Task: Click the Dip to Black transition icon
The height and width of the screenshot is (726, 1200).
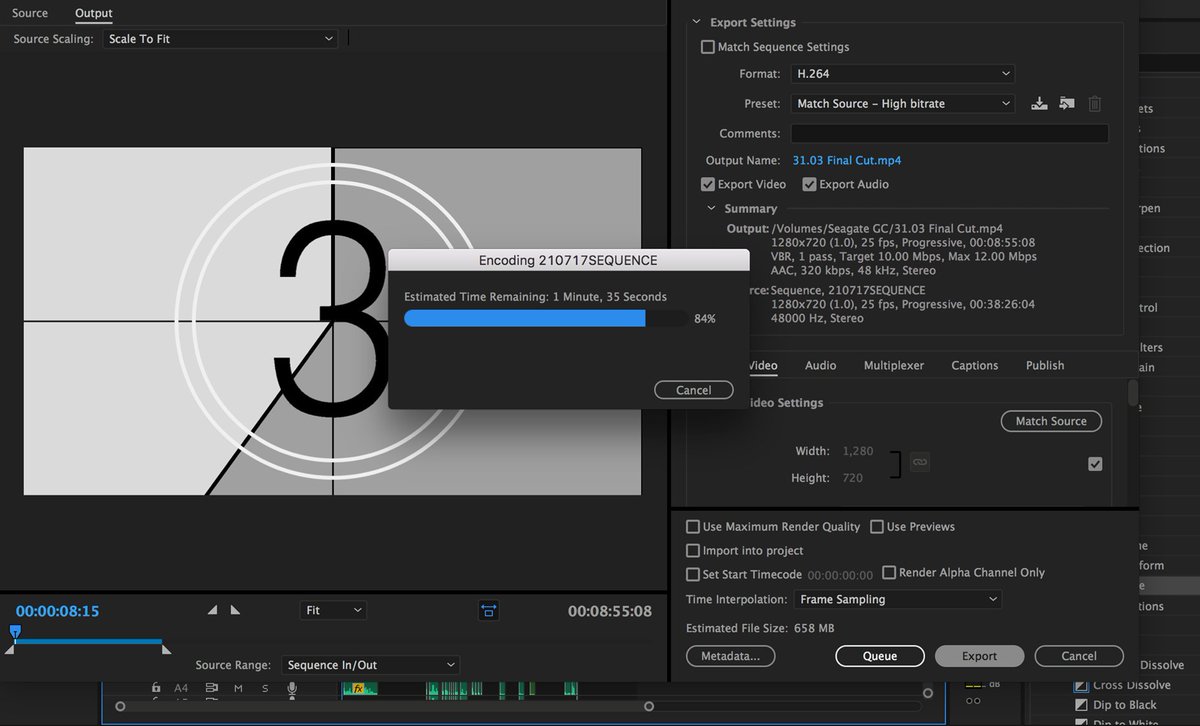Action: [x=1081, y=705]
